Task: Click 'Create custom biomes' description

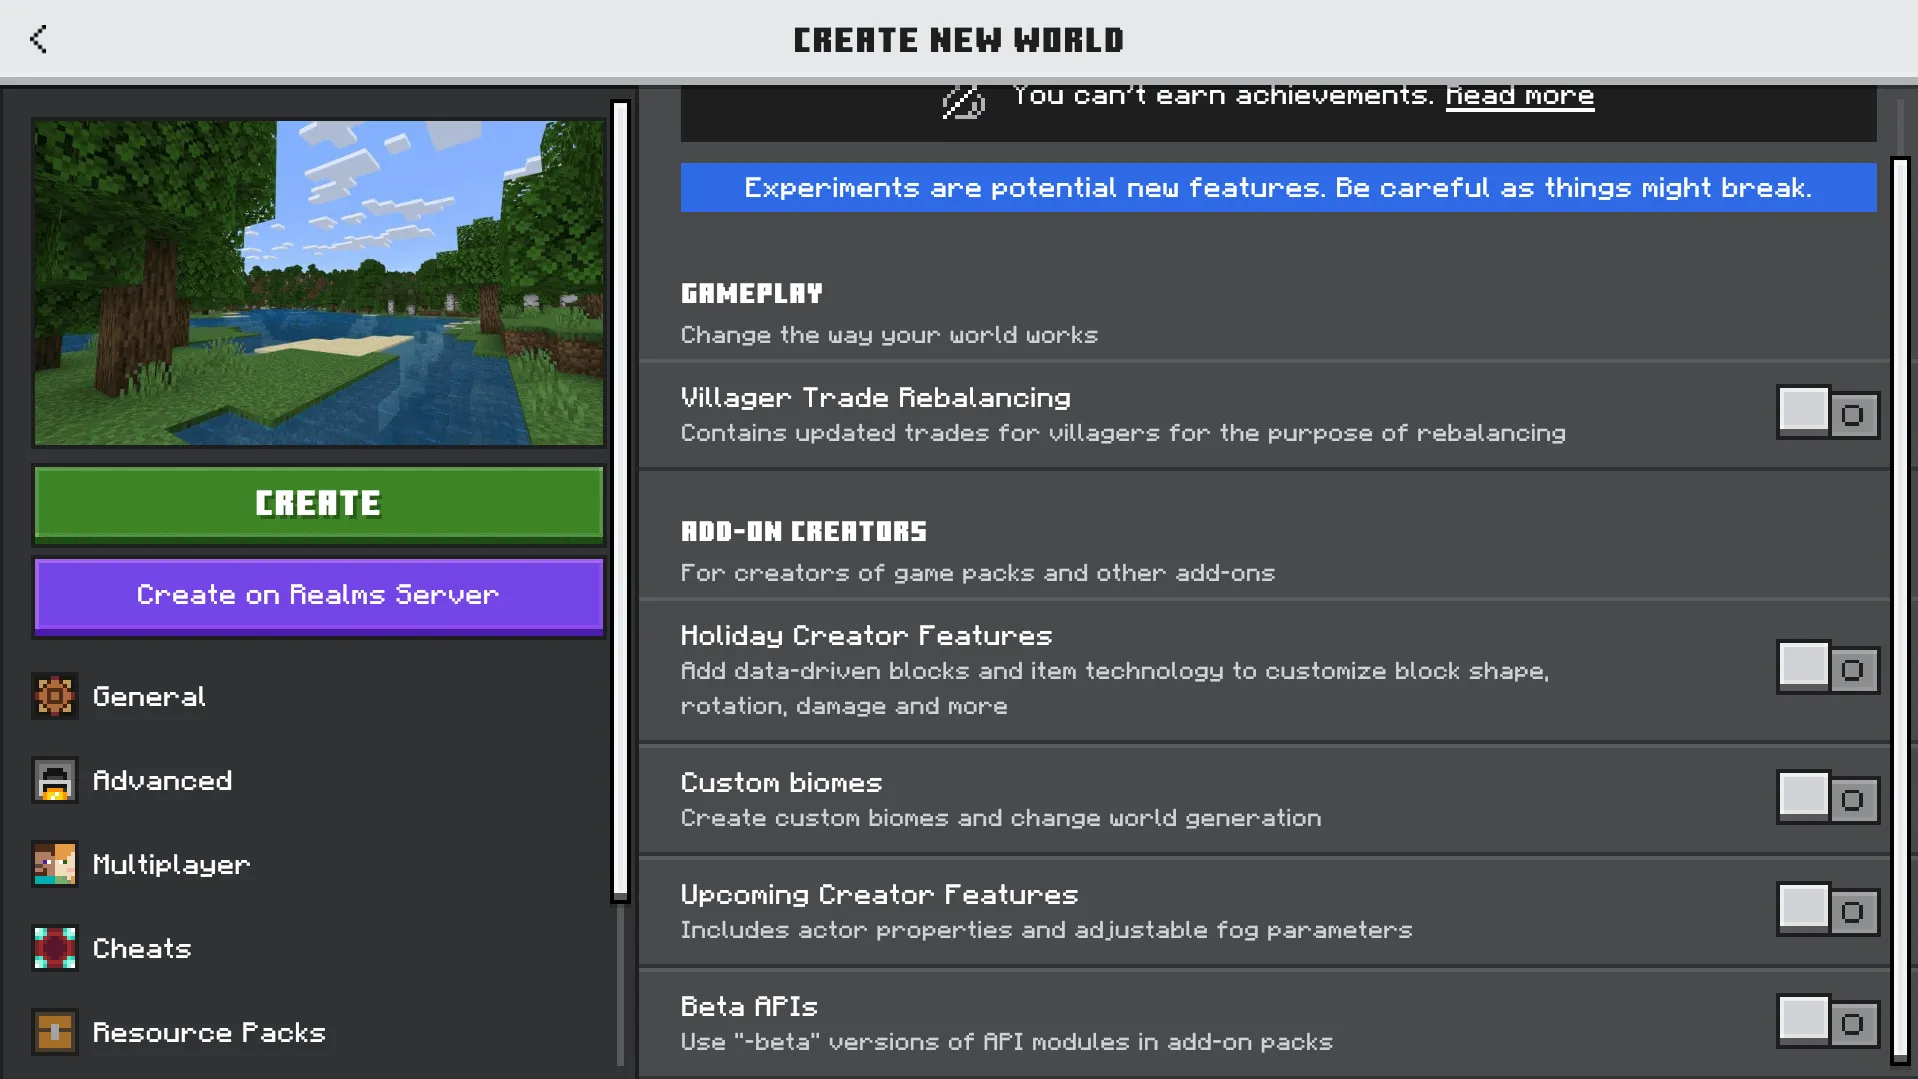Action: pyautogui.click(x=1001, y=818)
